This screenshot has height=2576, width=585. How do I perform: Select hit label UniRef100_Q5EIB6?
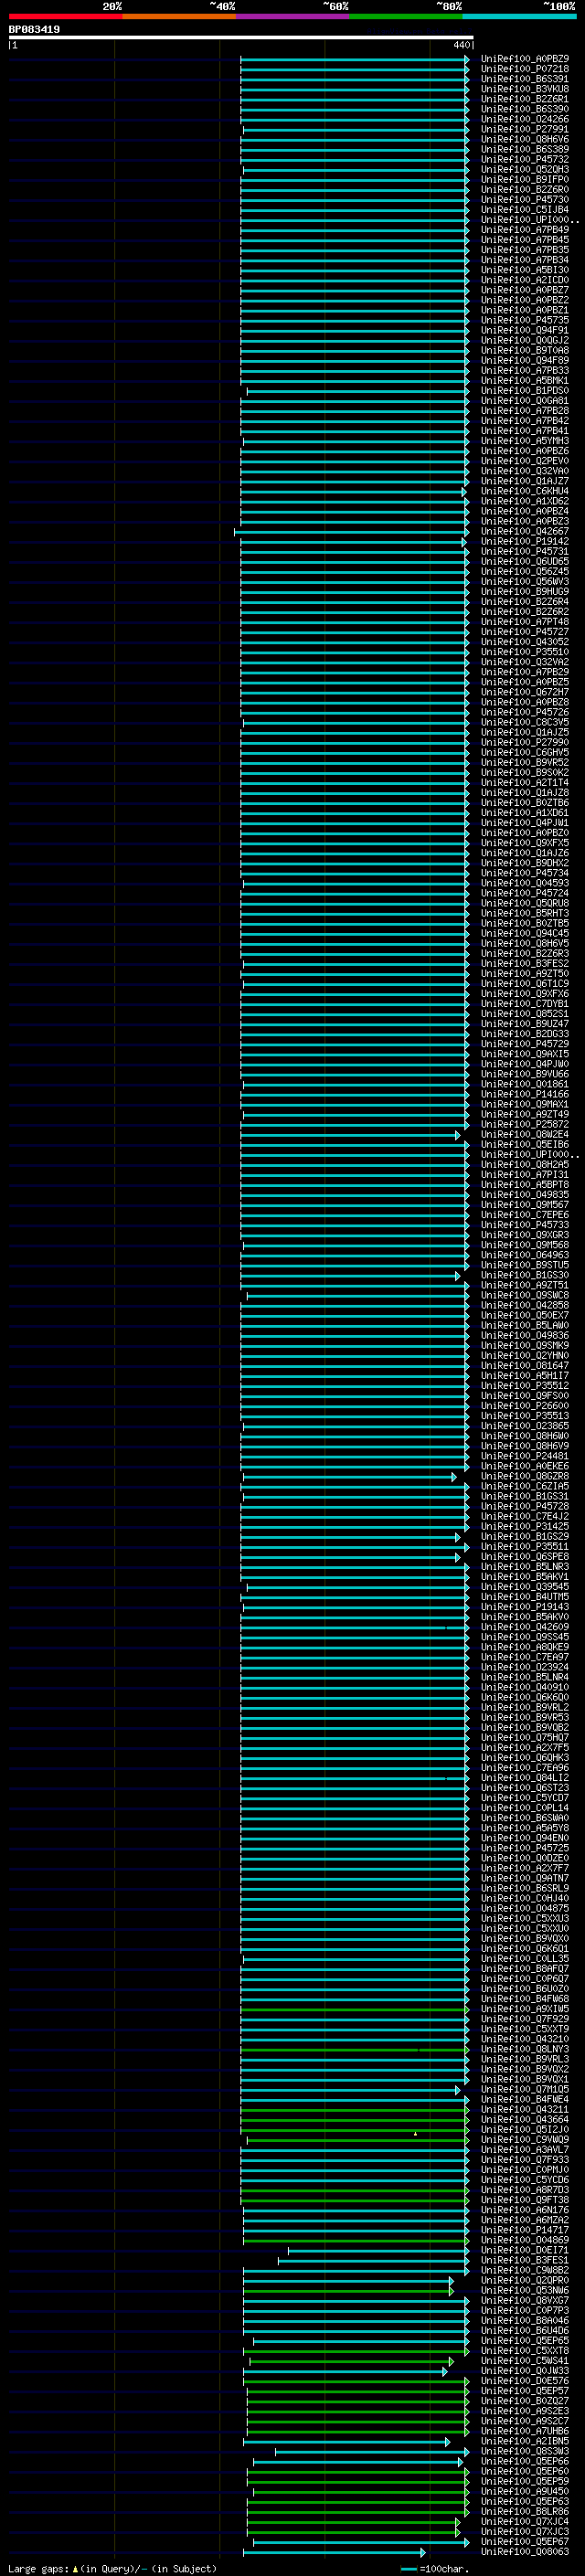pos(525,1144)
